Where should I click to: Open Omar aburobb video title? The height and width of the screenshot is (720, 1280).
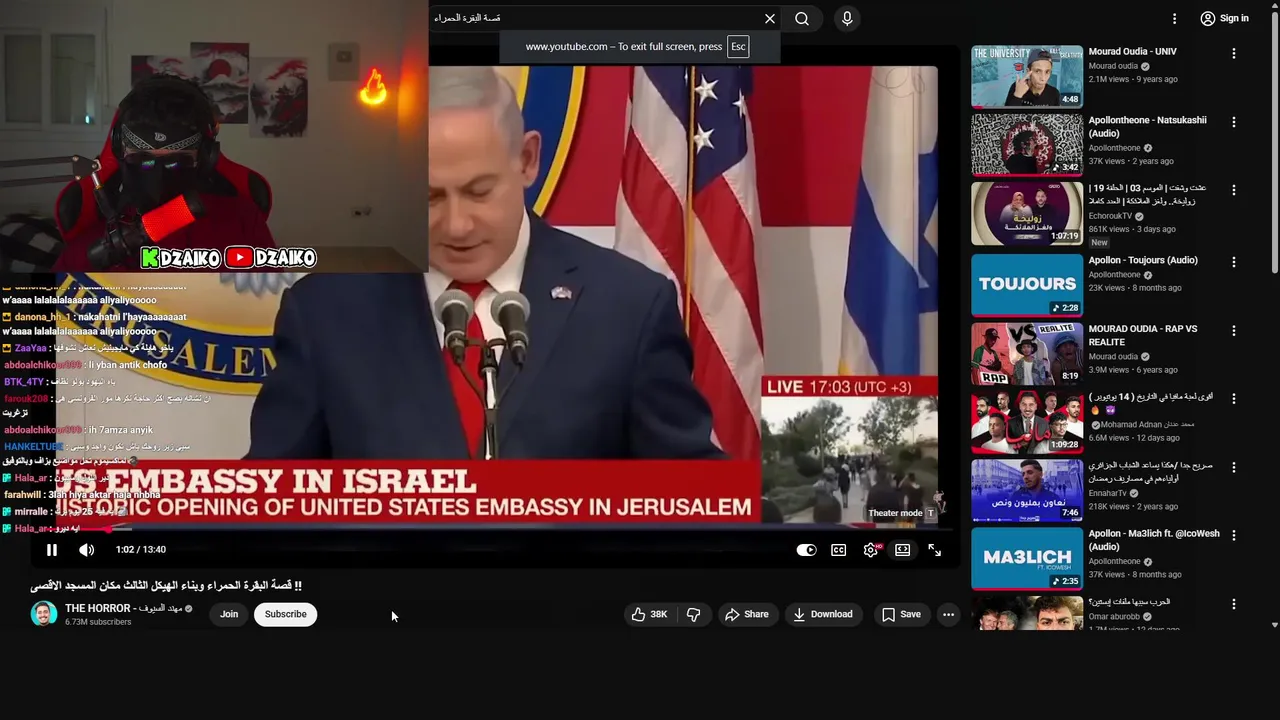tap(1129, 602)
